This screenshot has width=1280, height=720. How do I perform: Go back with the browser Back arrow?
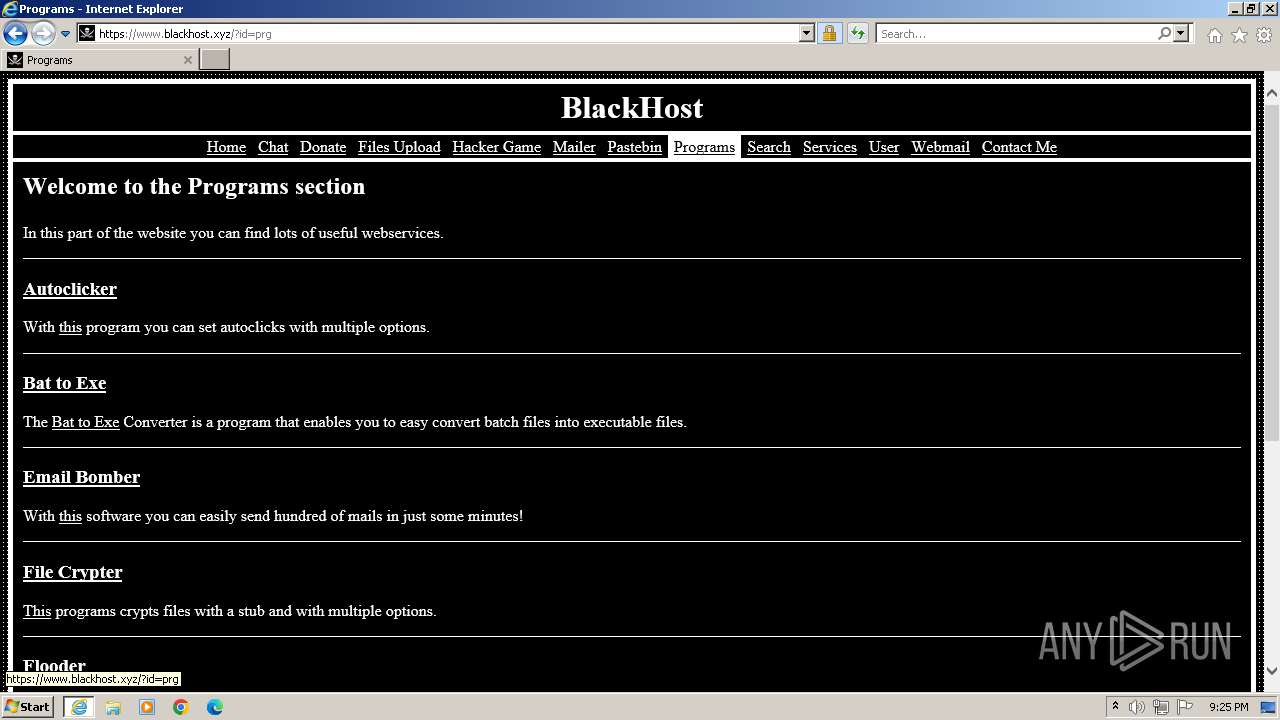[x=15, y=33]
